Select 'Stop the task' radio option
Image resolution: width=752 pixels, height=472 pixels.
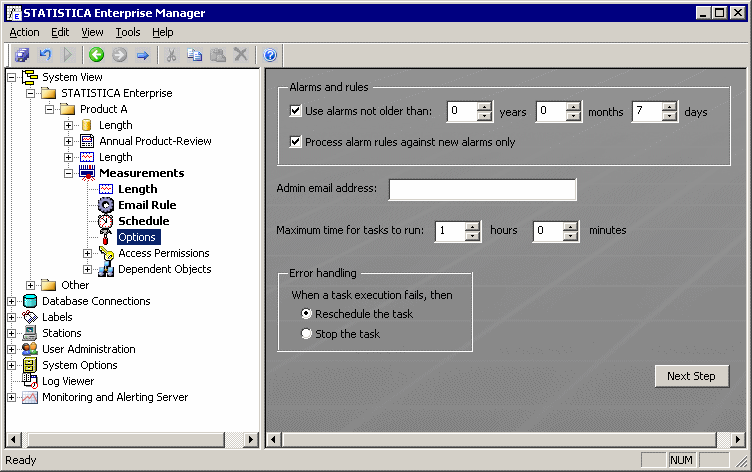[x=307, y=334]
